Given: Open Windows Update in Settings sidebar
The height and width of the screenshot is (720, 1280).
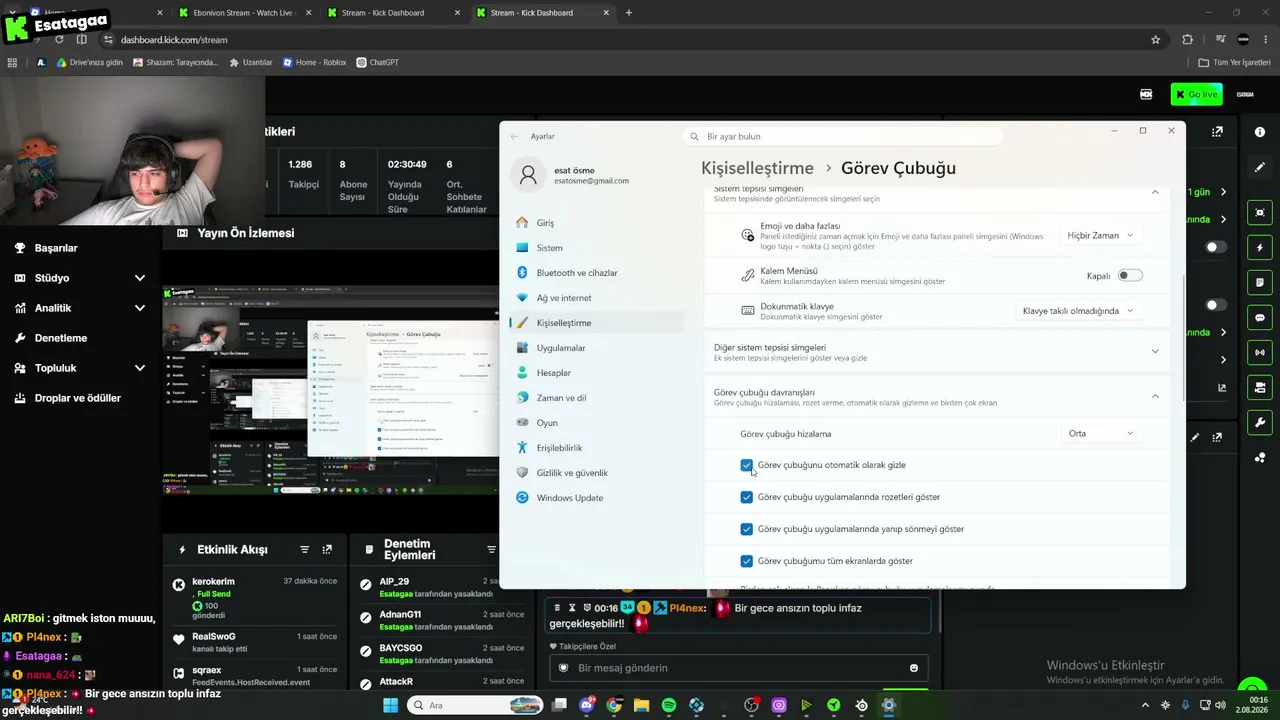Looking at the screenshot, I should coord(596,498).
